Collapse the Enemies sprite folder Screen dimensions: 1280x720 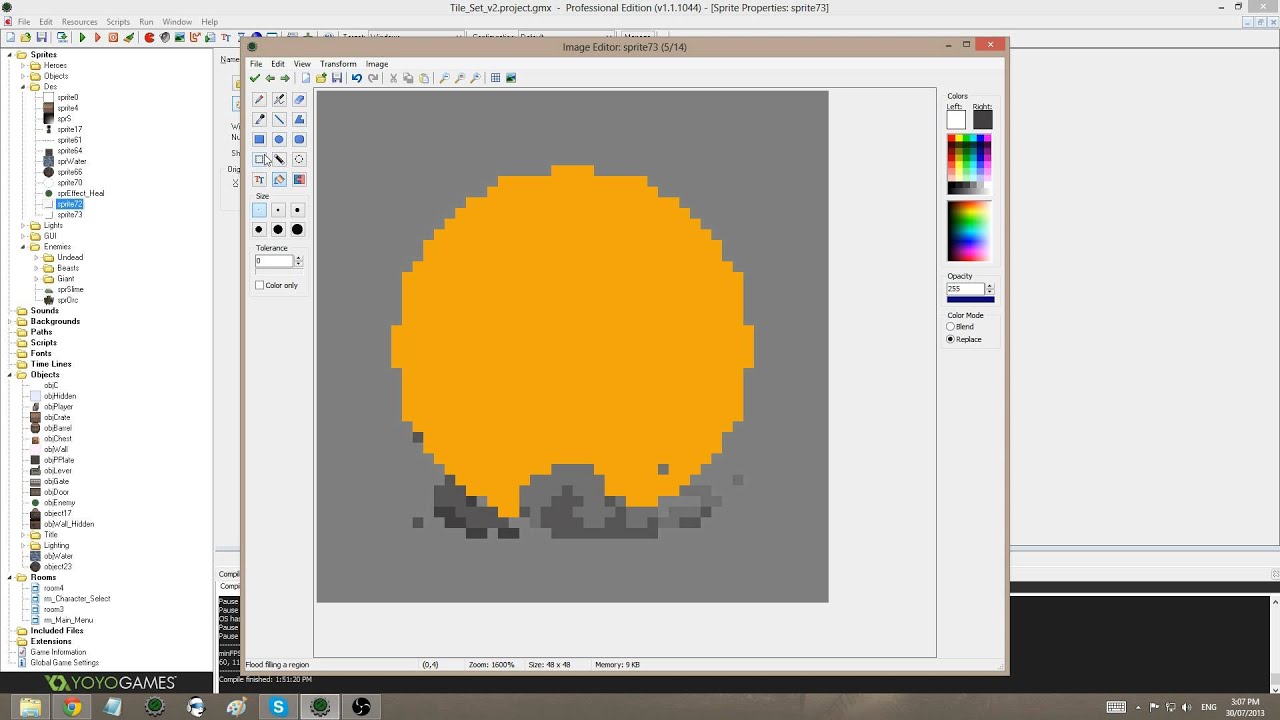pyautogui.click(x=23, y=247)
